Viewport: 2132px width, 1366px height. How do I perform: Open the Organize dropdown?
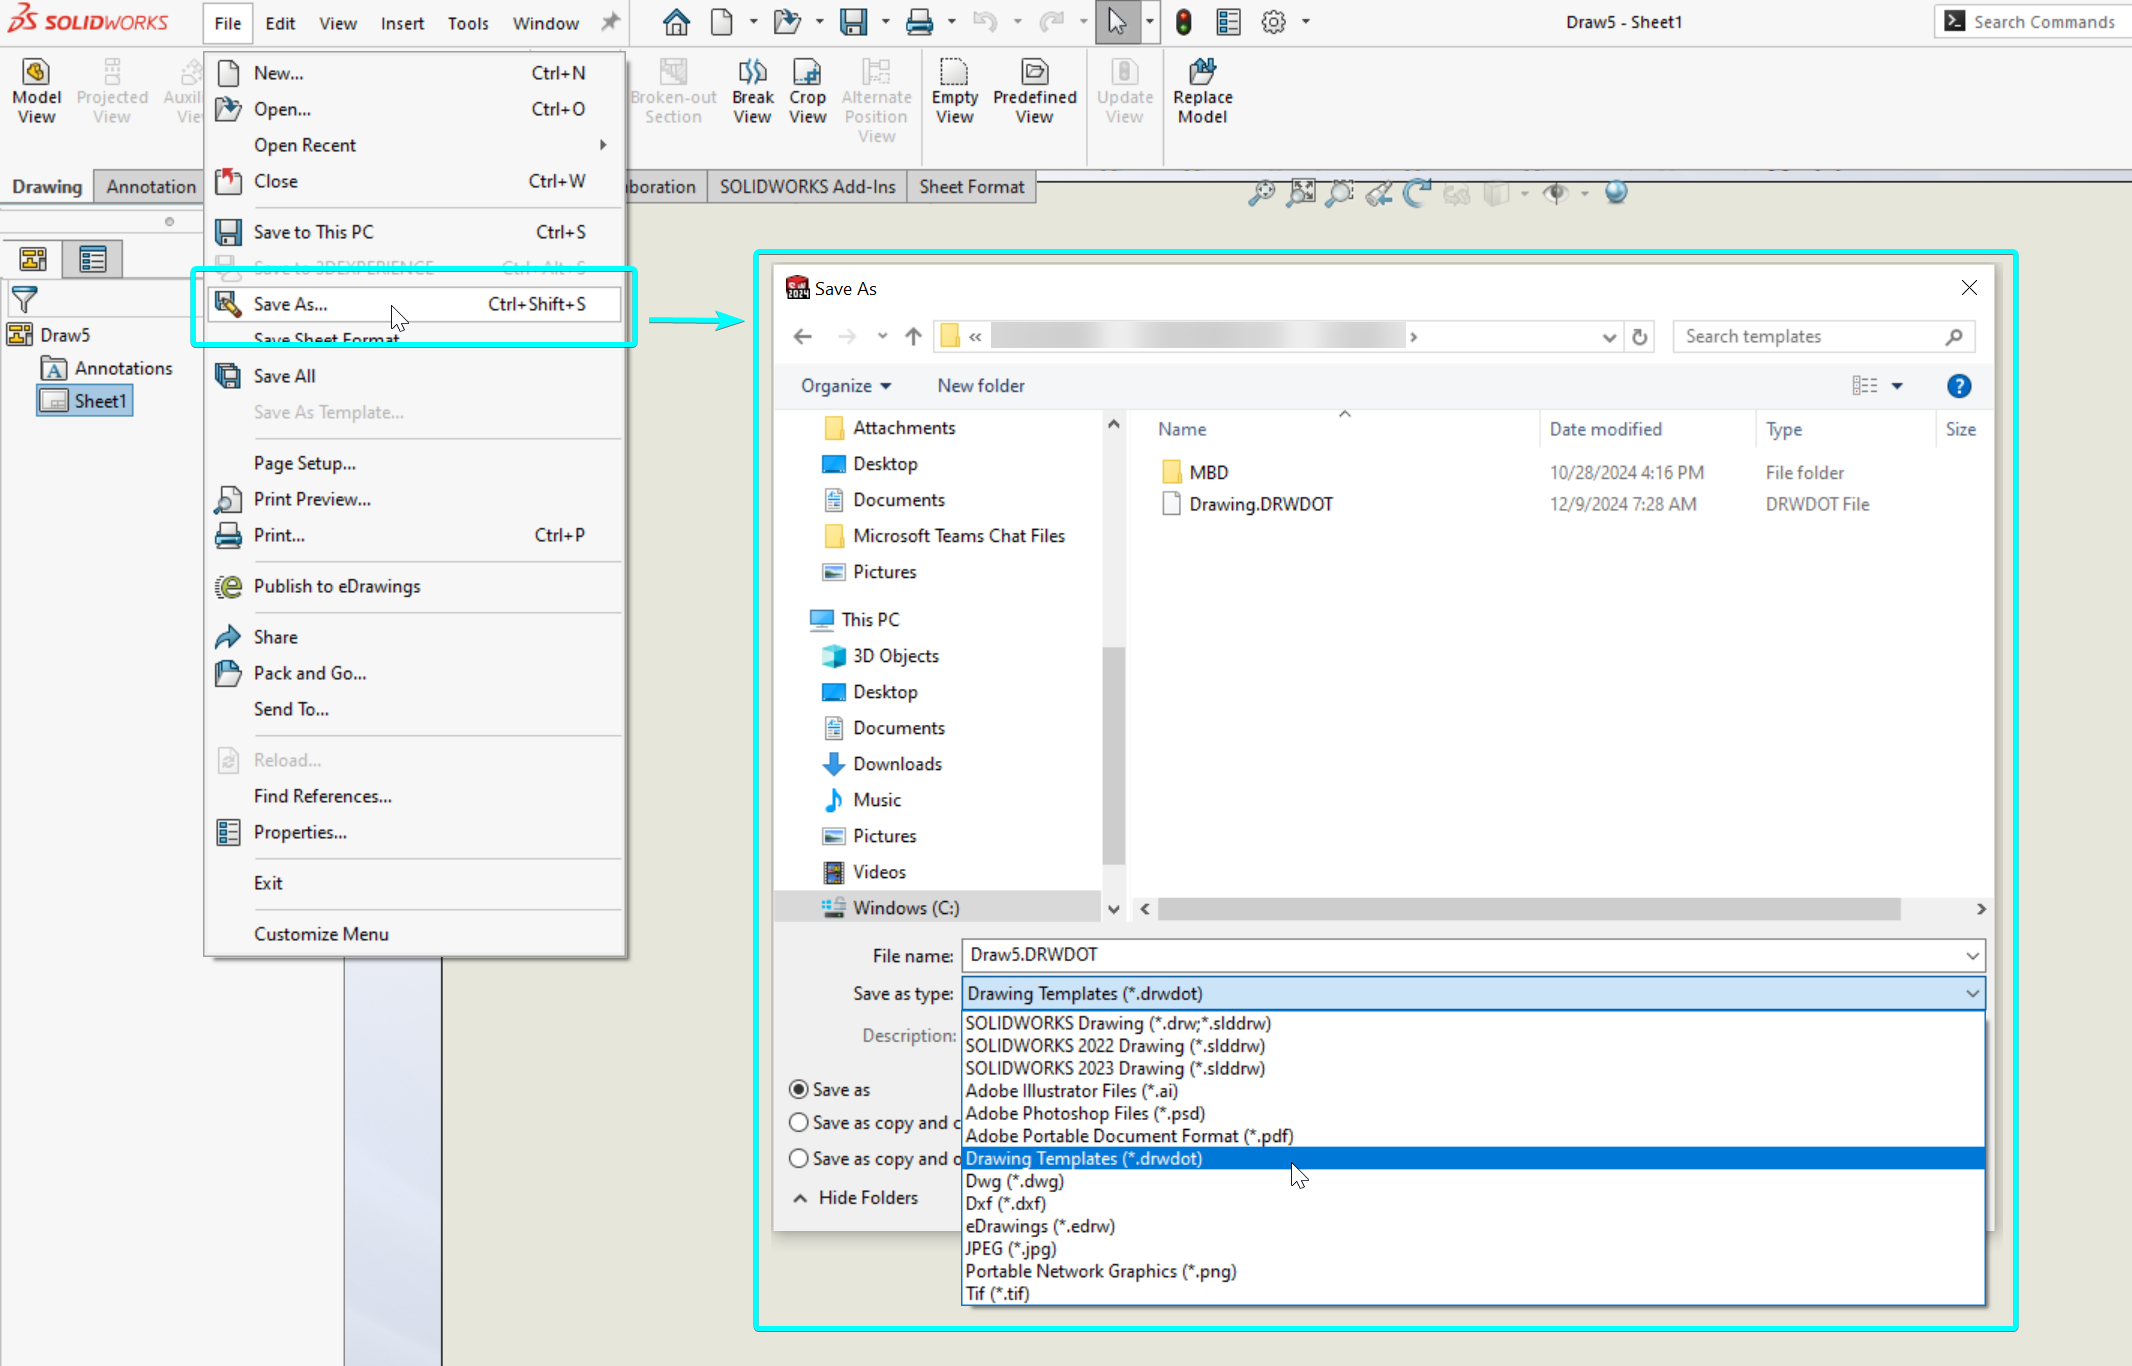tap(846, 386)
